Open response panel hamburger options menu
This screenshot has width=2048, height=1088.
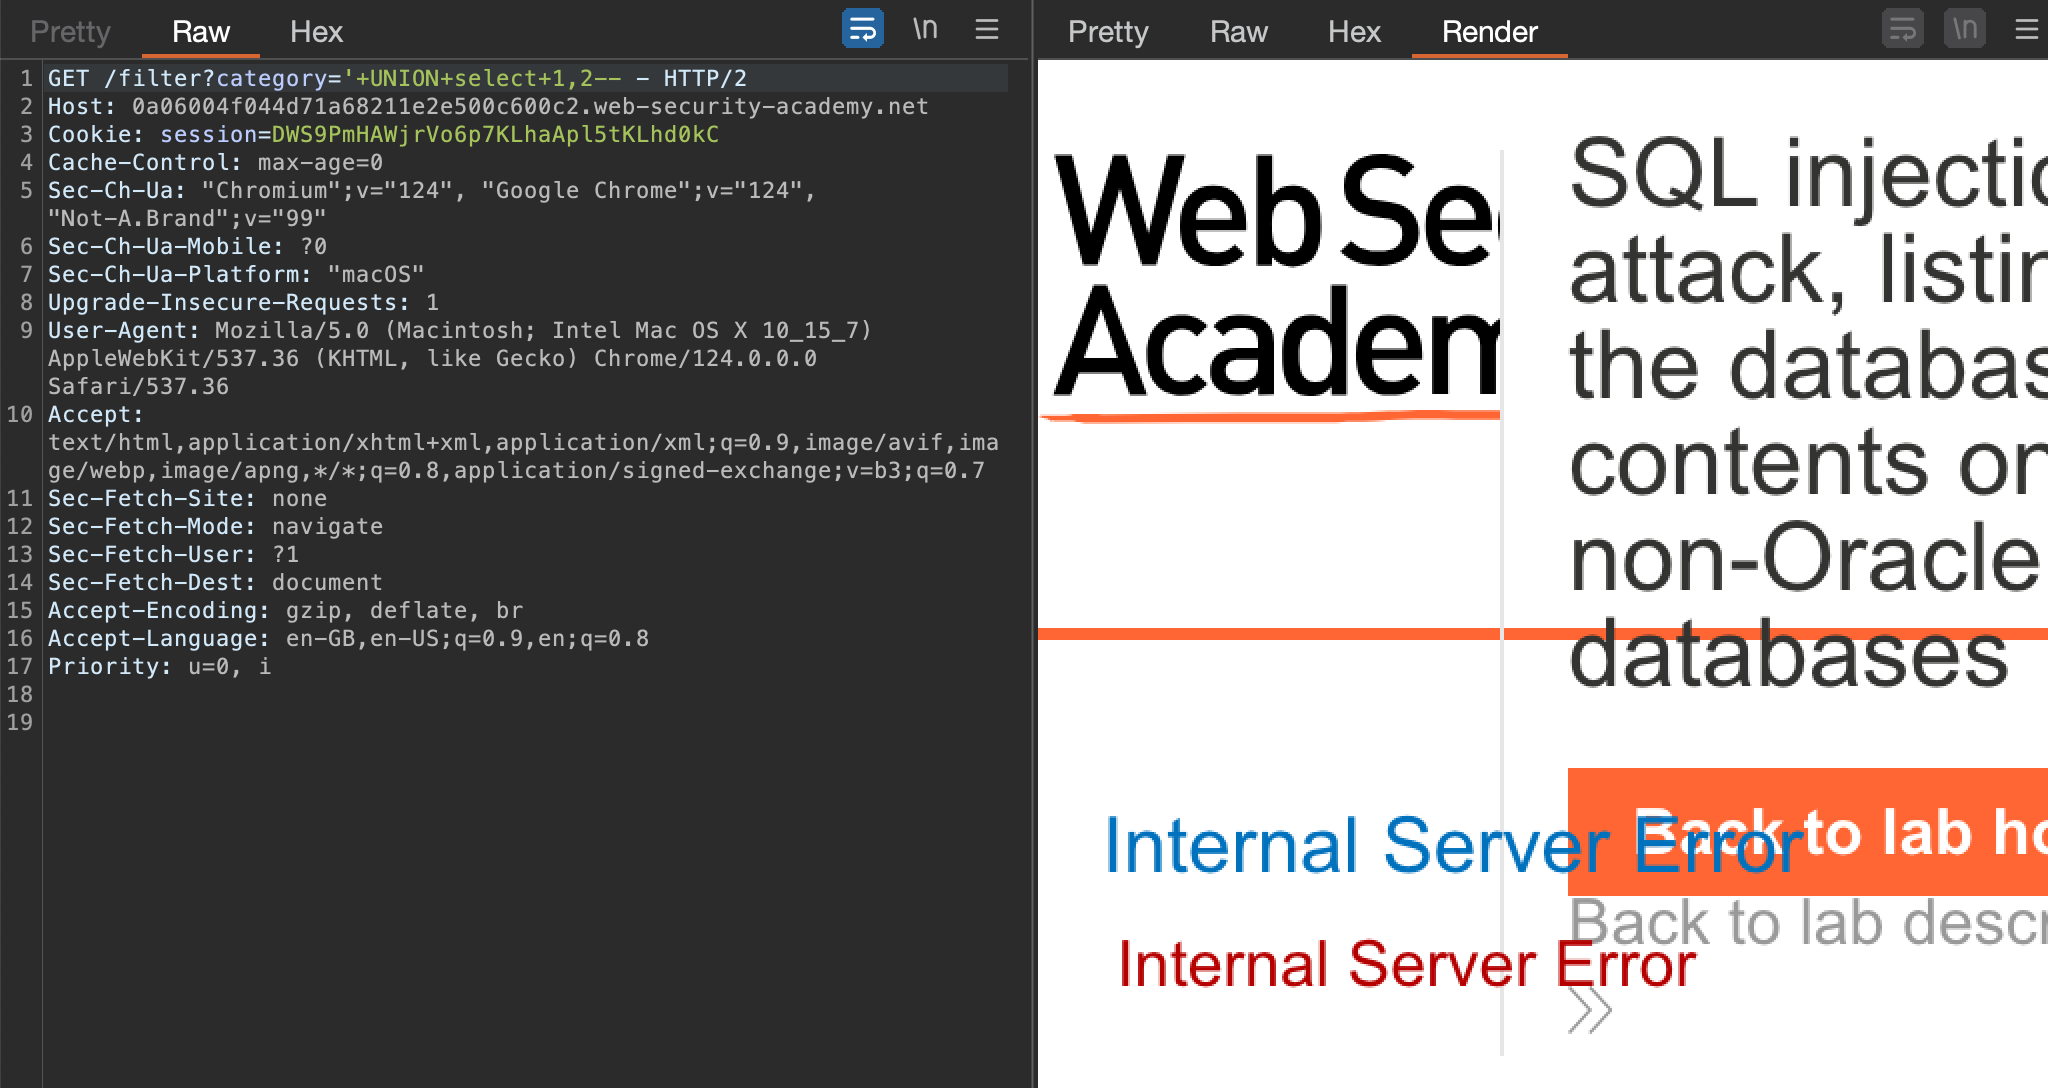click(2026, 30)
